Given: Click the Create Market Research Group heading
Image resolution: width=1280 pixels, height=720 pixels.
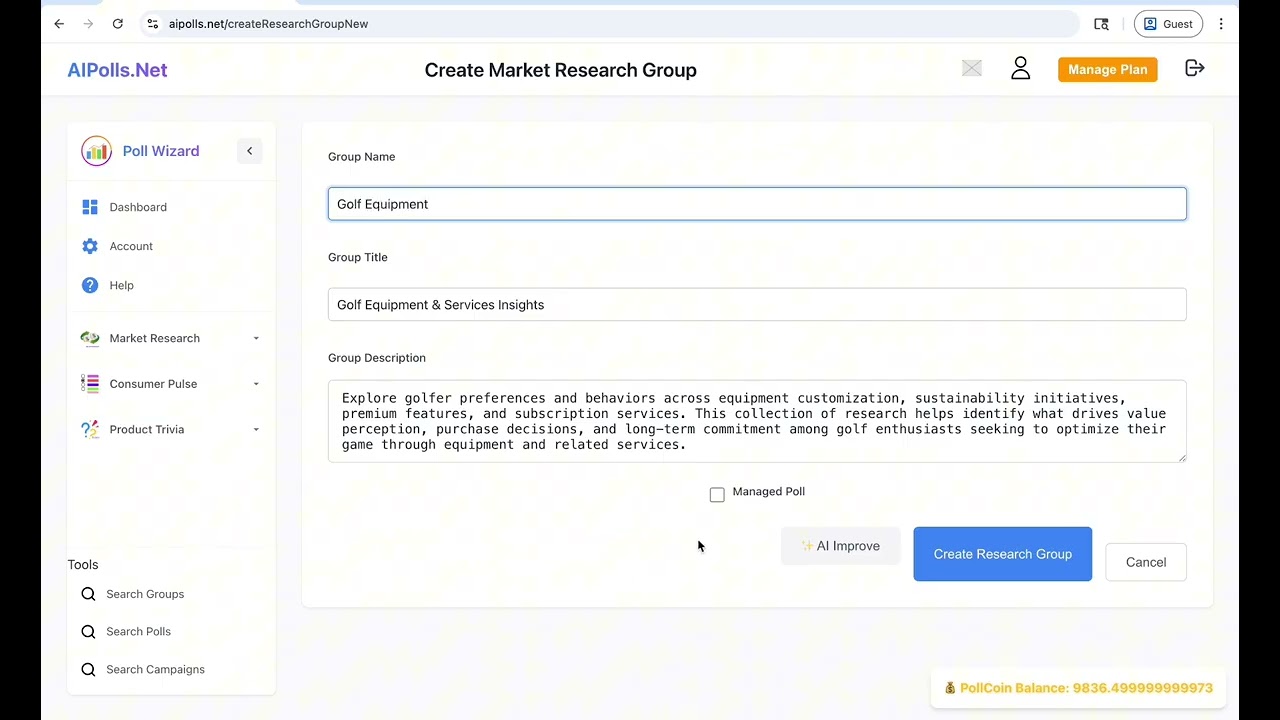Looking at the screenshot, I should point(561,70).
